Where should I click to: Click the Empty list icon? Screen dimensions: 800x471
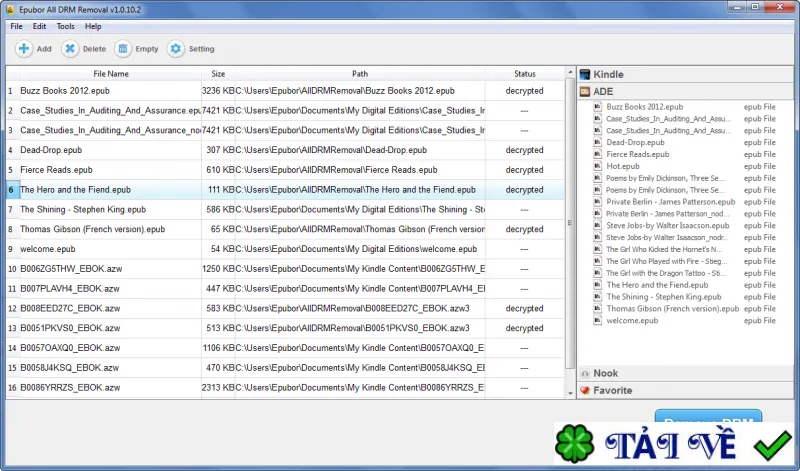click(x=122, y=48)
